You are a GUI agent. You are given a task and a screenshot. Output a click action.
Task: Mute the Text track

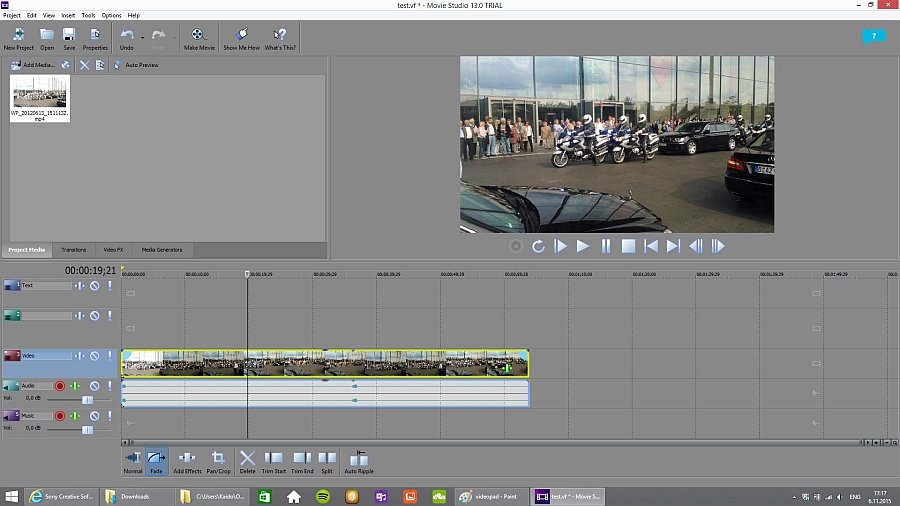click(x=95, y=286)
